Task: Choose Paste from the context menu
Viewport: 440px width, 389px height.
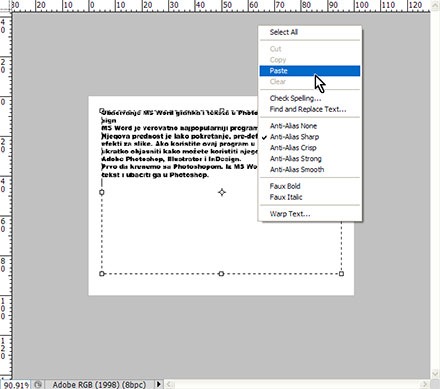Action: click(x=310, y=71)
